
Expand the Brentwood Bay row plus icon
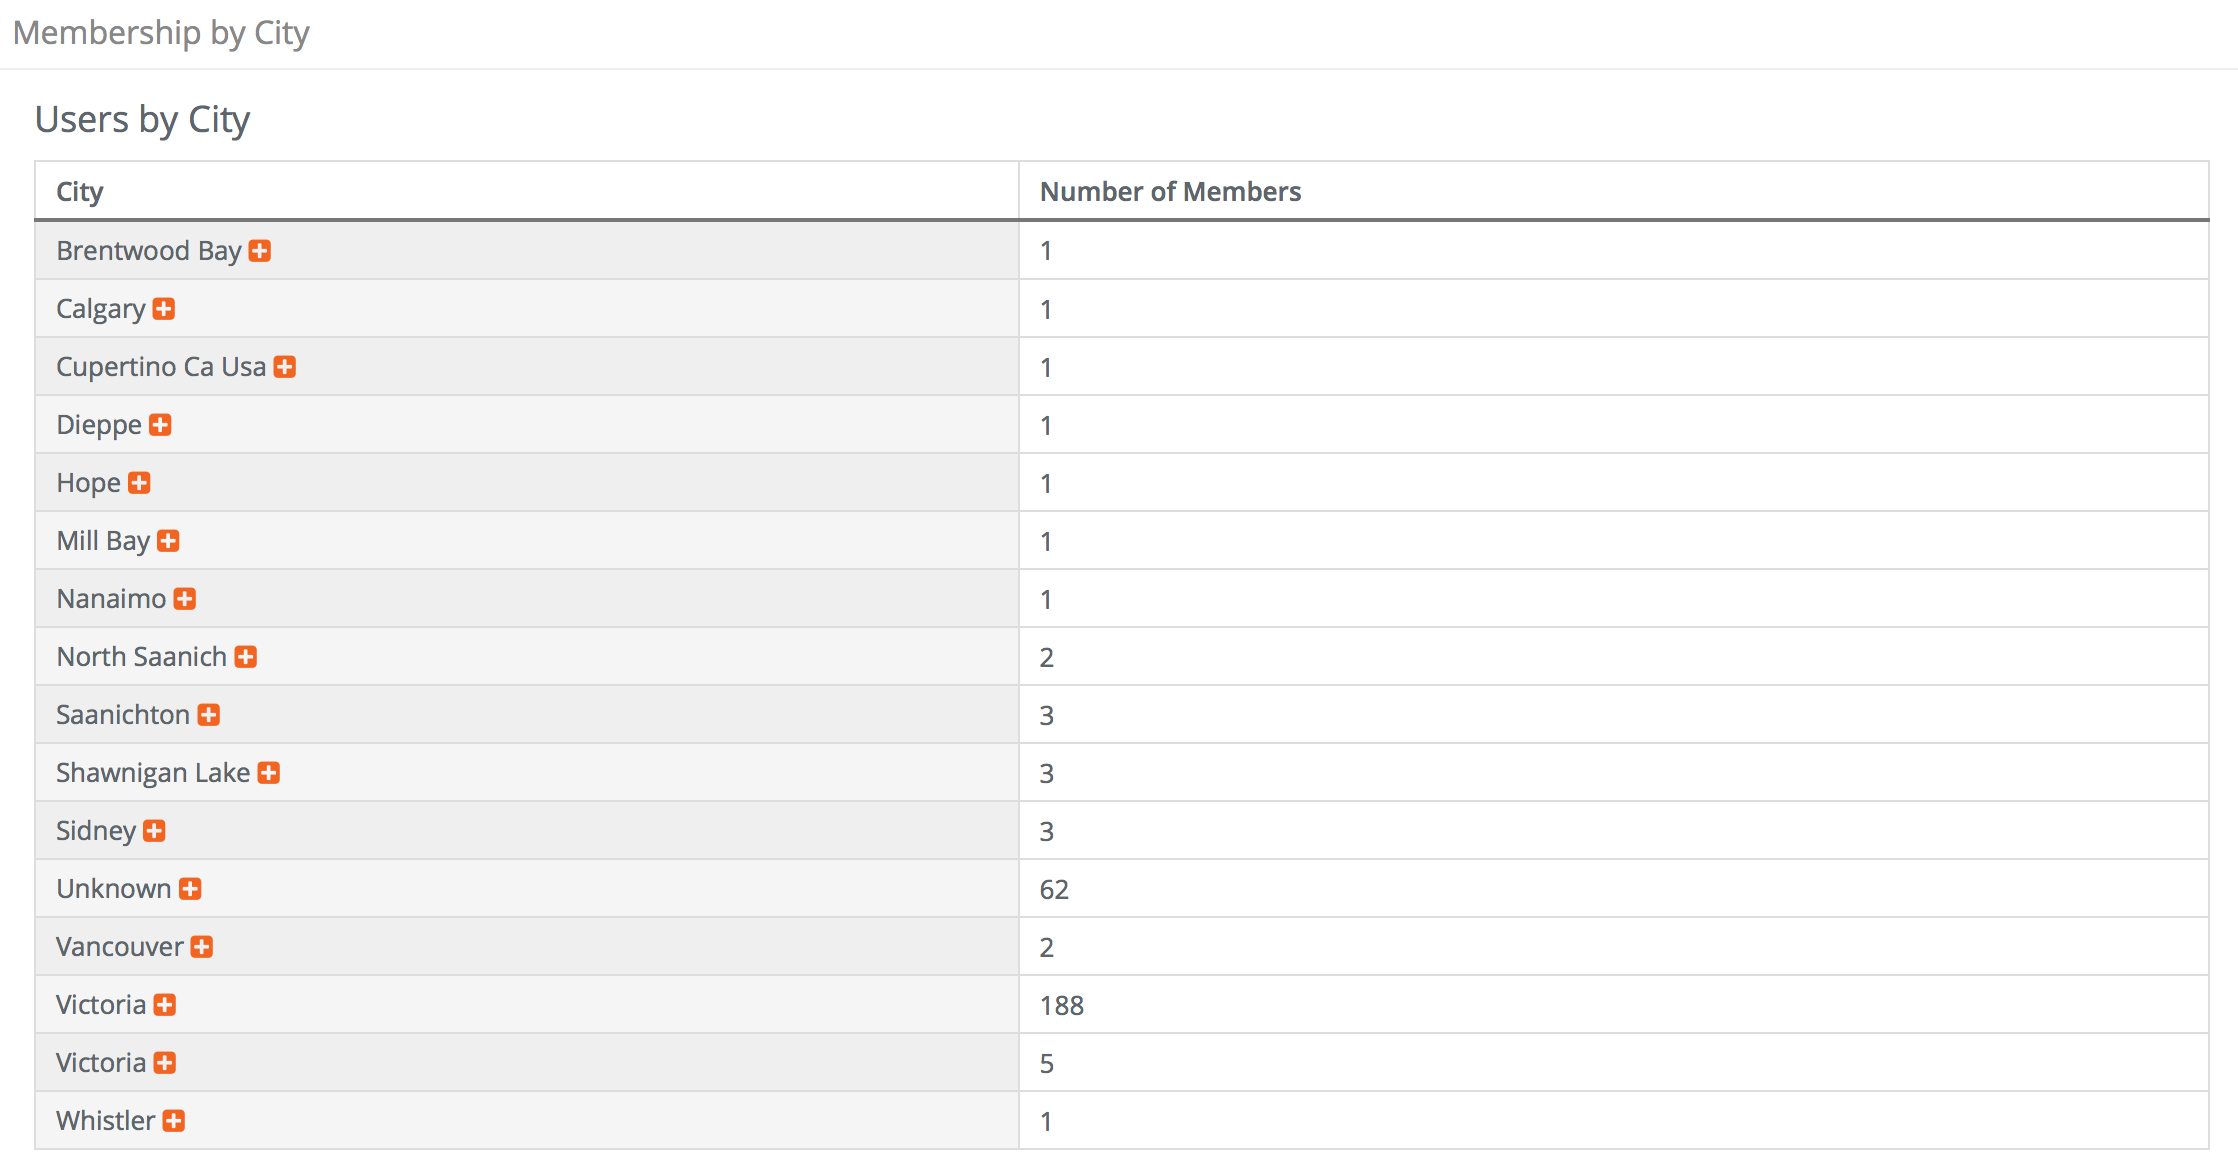[x=260, y=251]
